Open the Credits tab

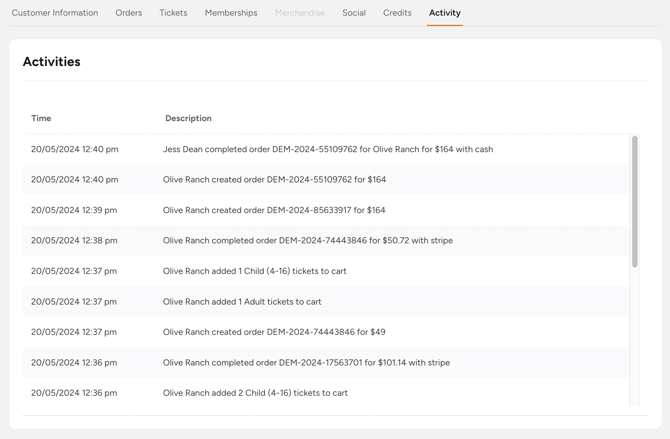pos(397,13)
